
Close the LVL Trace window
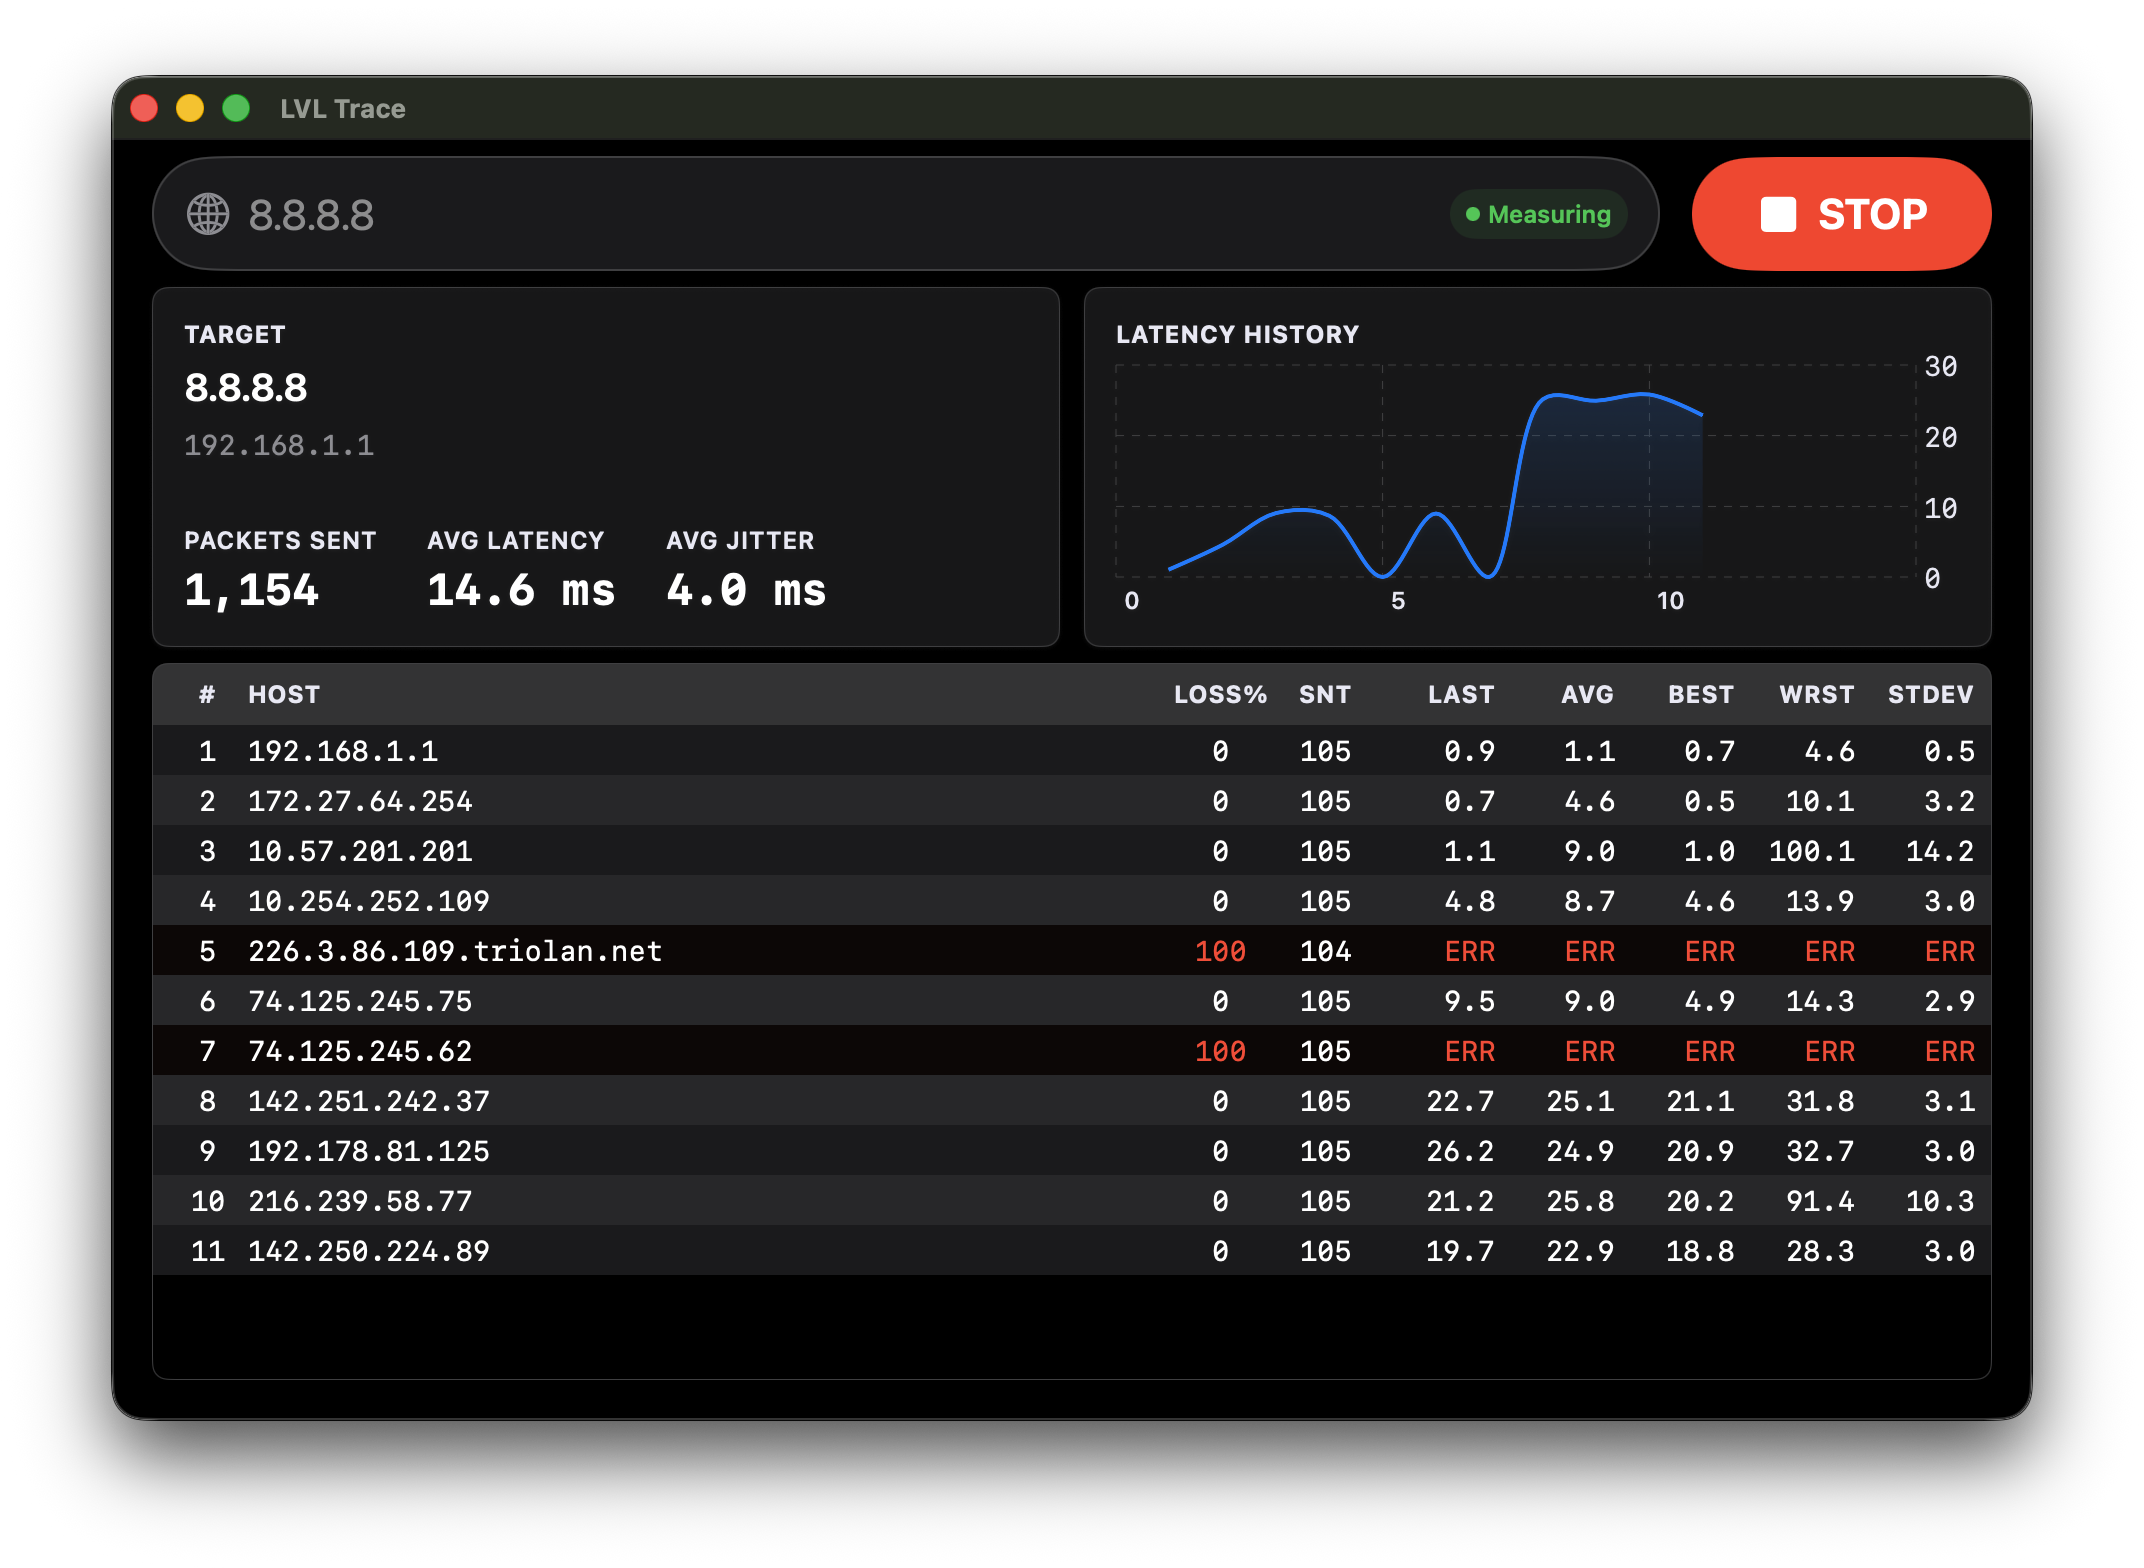coord(145,108)
